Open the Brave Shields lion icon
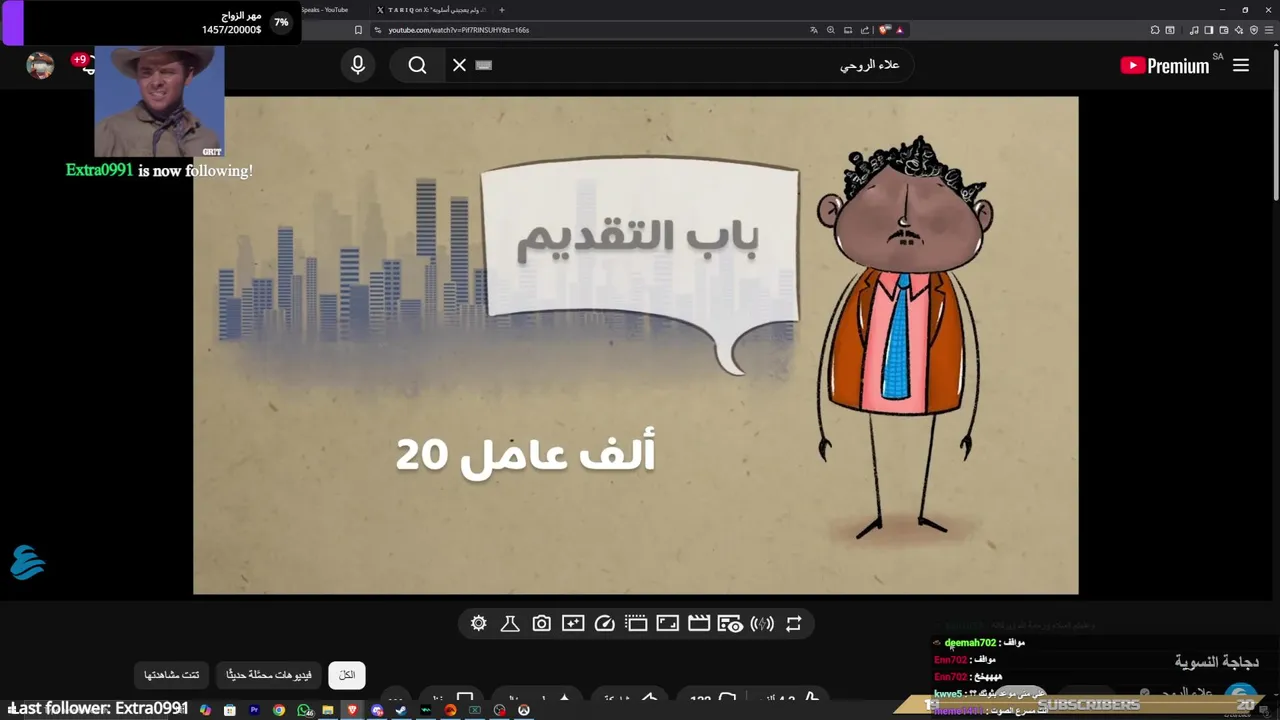 (884, 30)
